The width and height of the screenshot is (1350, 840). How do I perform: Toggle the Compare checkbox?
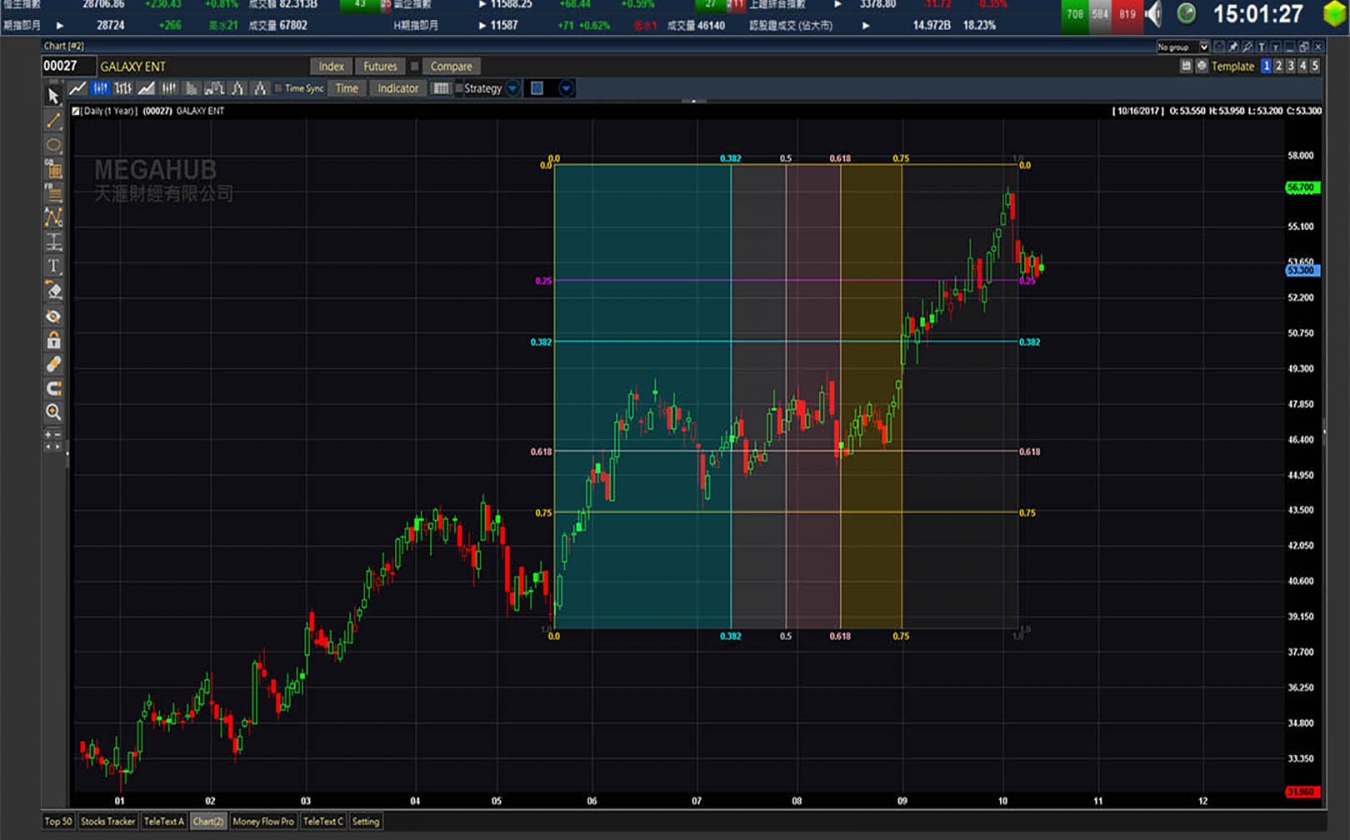pos(414,66)
